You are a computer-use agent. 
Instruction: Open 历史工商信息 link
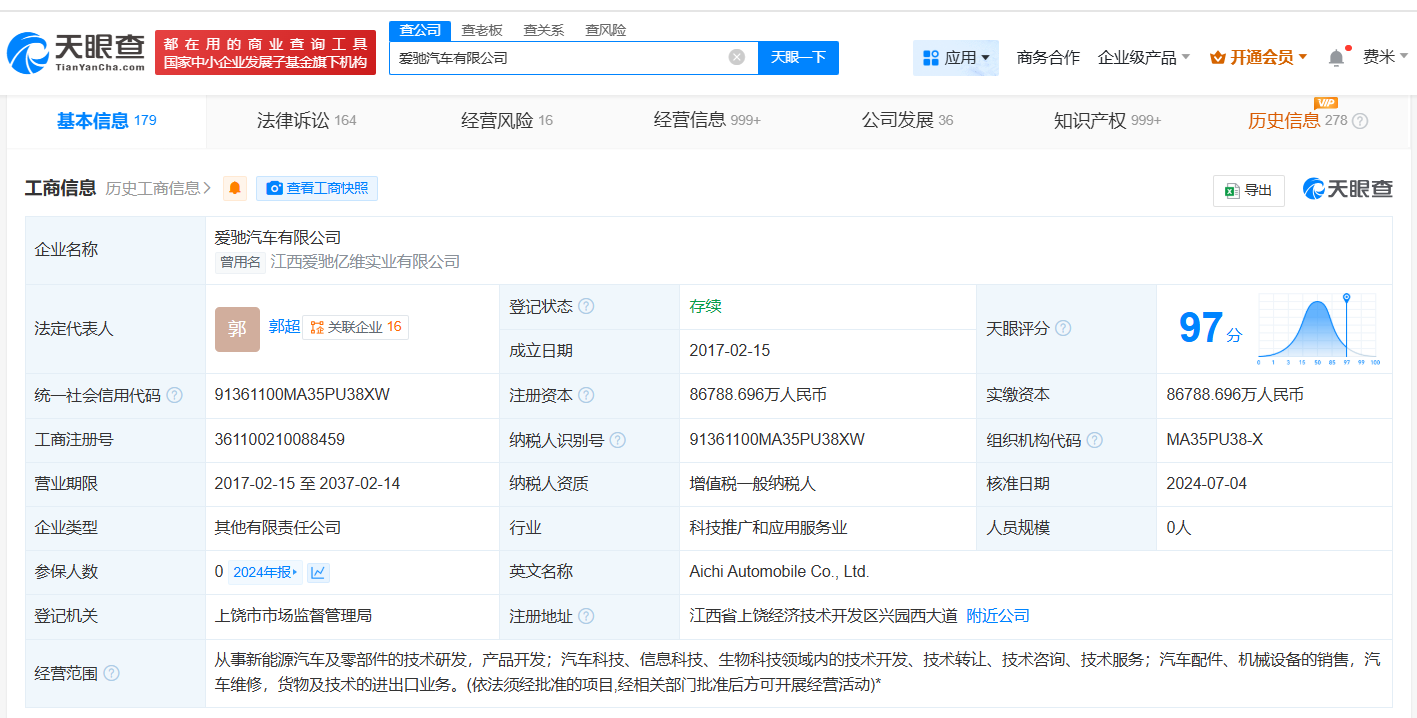point(158,188)
